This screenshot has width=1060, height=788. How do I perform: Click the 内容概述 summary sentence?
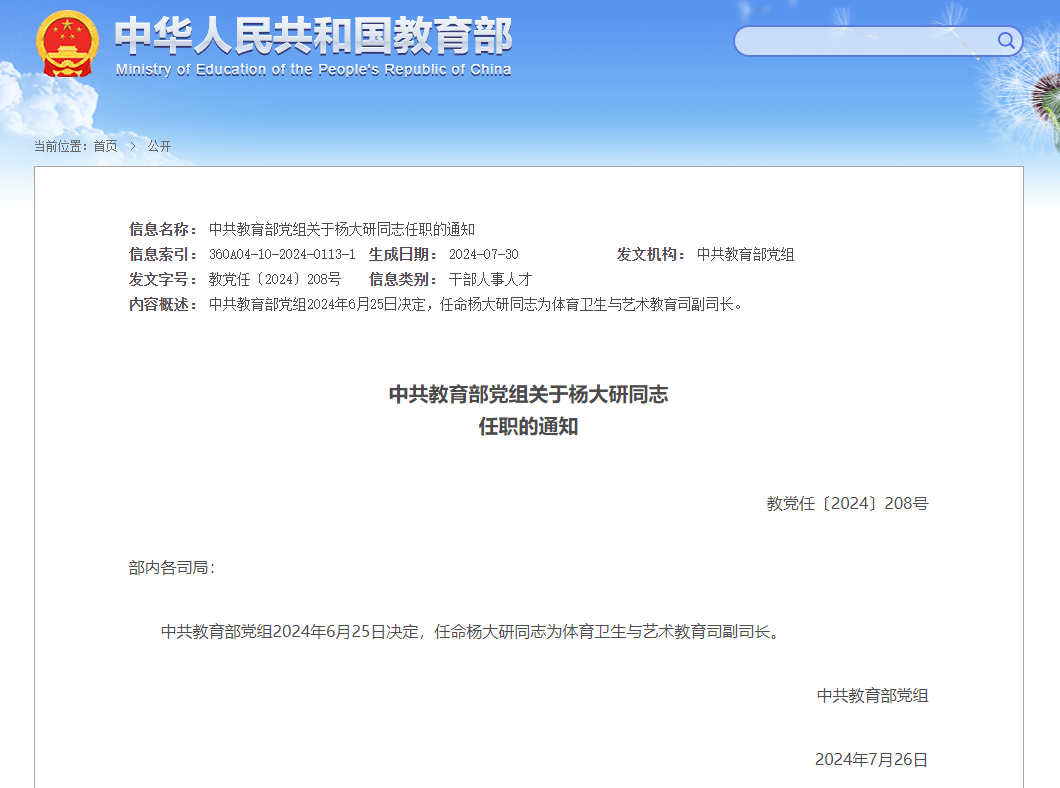pos(477,304)
